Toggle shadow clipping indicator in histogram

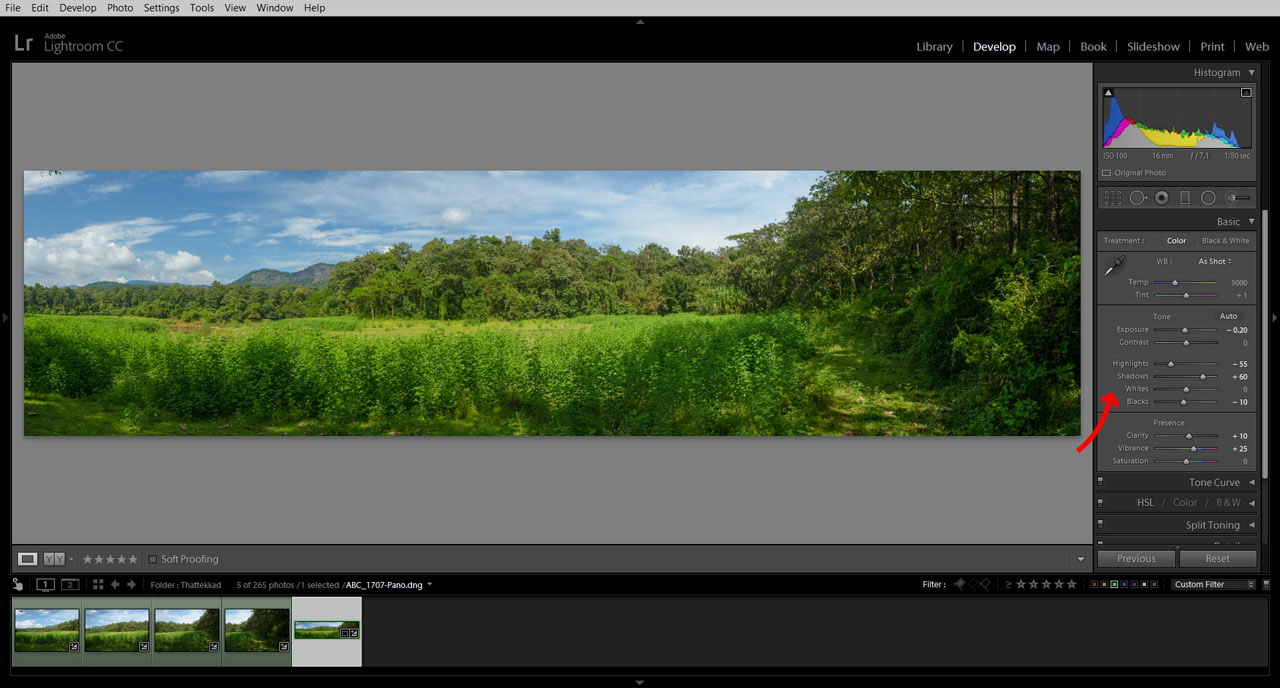tap(1108, 93)
